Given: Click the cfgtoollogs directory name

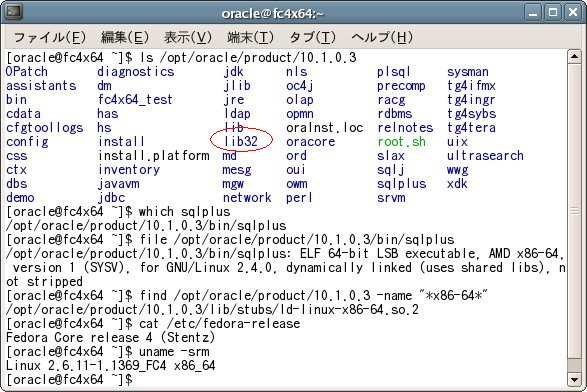Looking at the screenshot, I should (45, 128).
